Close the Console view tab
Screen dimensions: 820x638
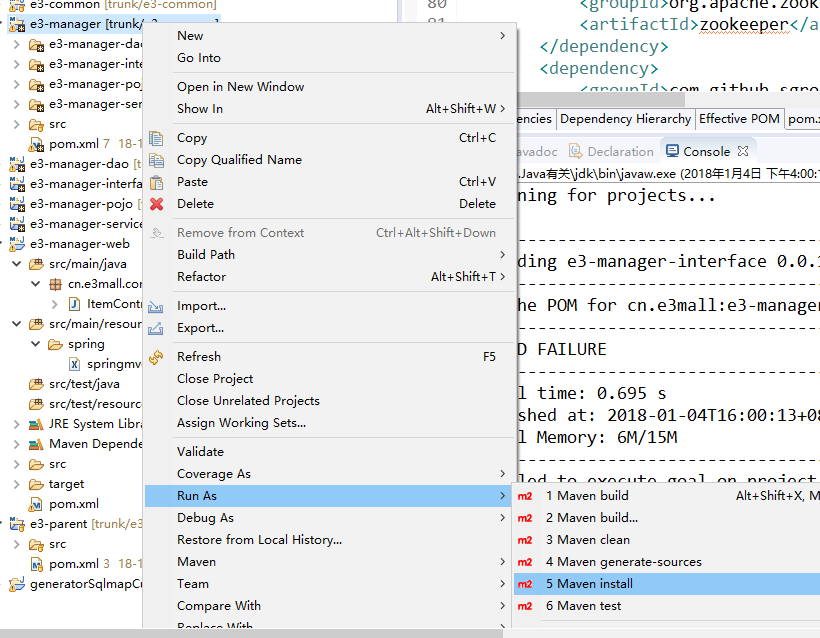point(743,151)
